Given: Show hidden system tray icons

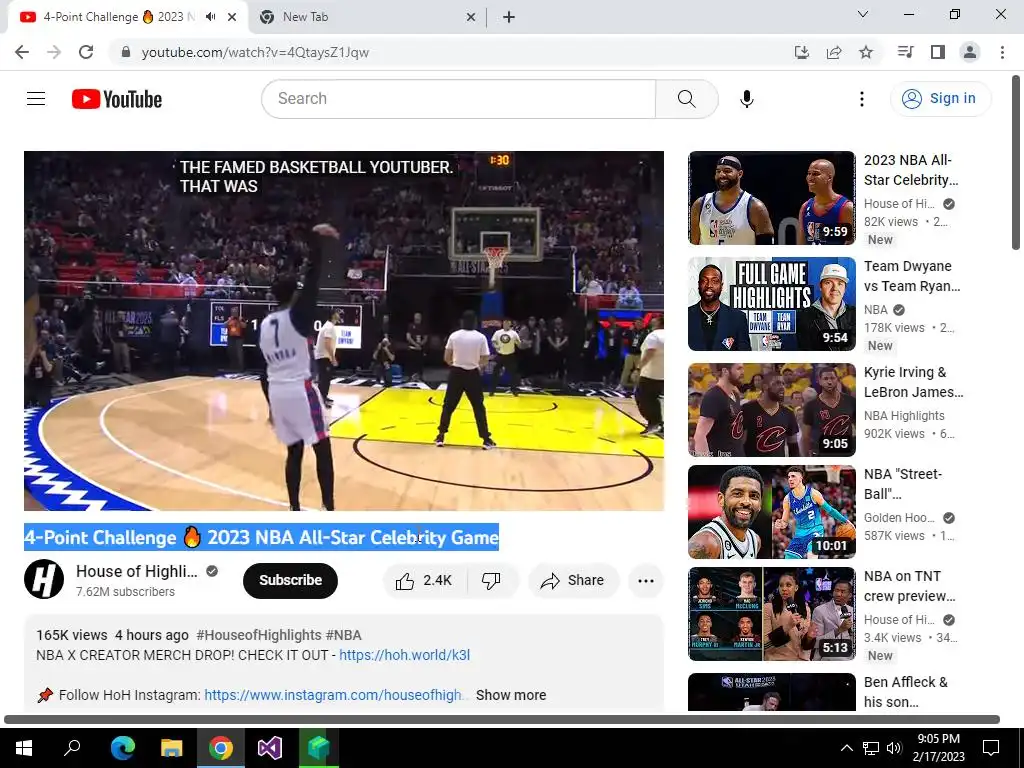Looking at the screenshot, I should point(846,748).
